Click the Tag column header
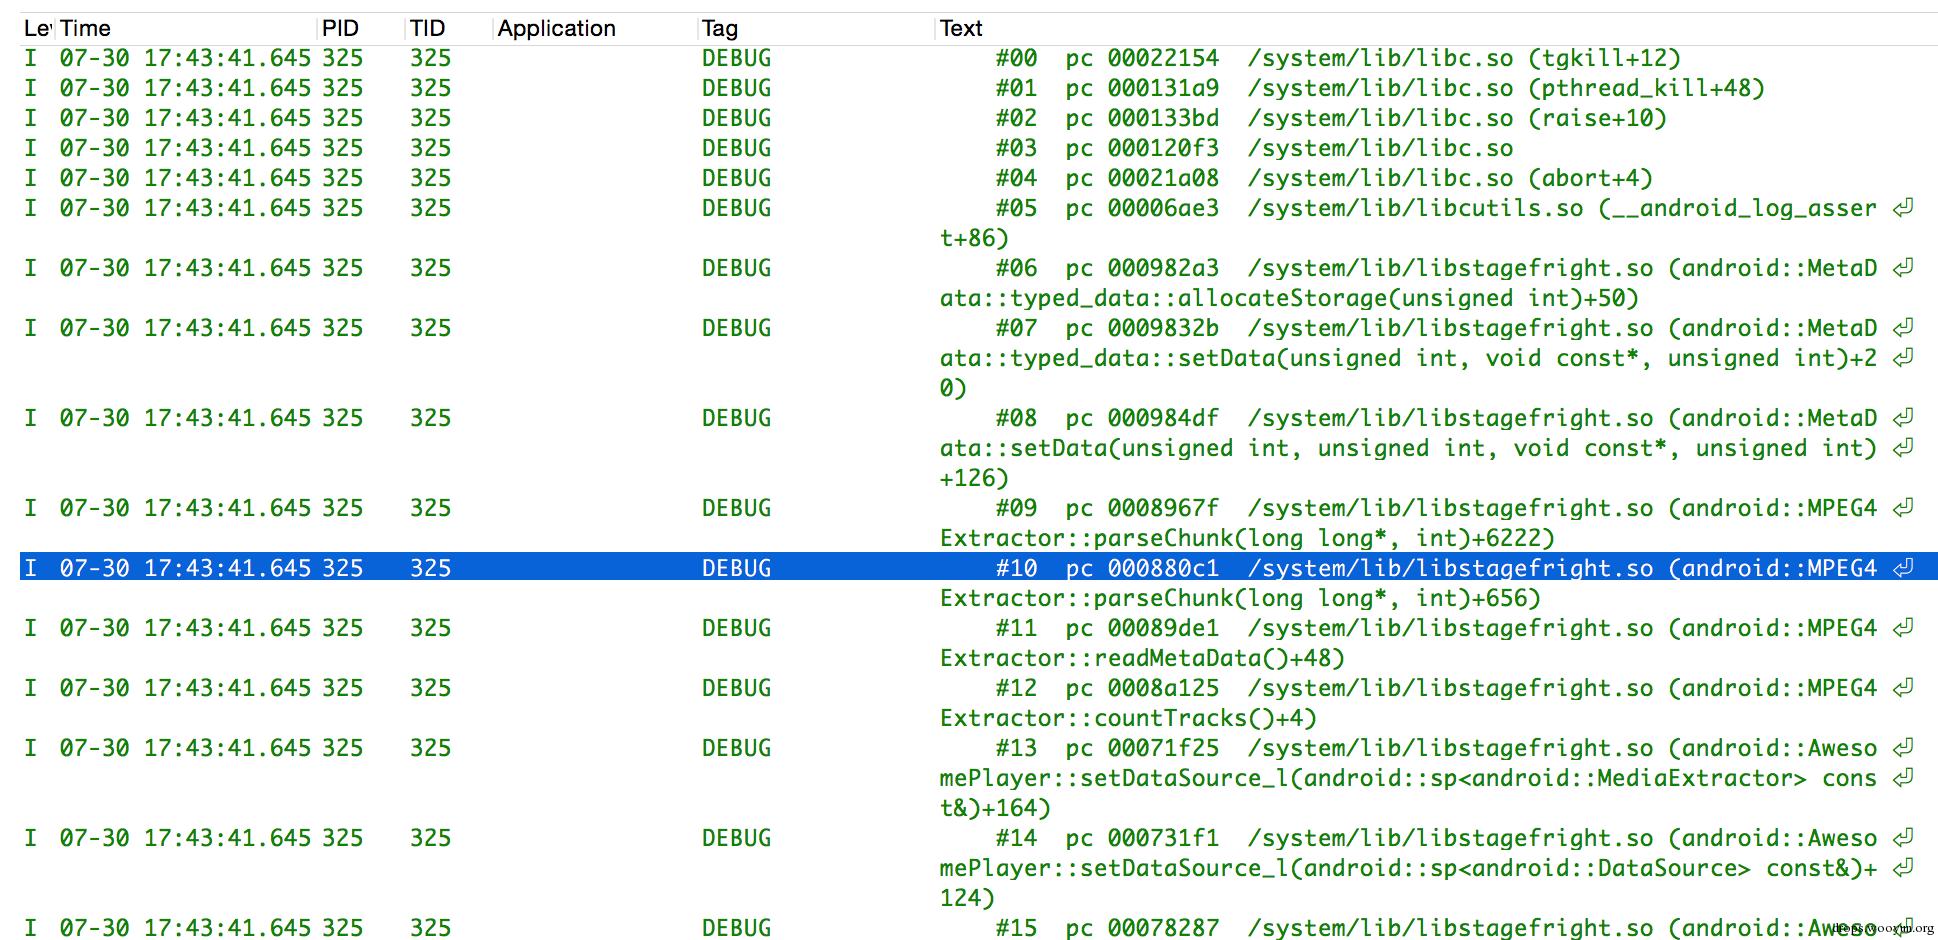The width and height of the screenshot is (1938, 940). point(719,29)
